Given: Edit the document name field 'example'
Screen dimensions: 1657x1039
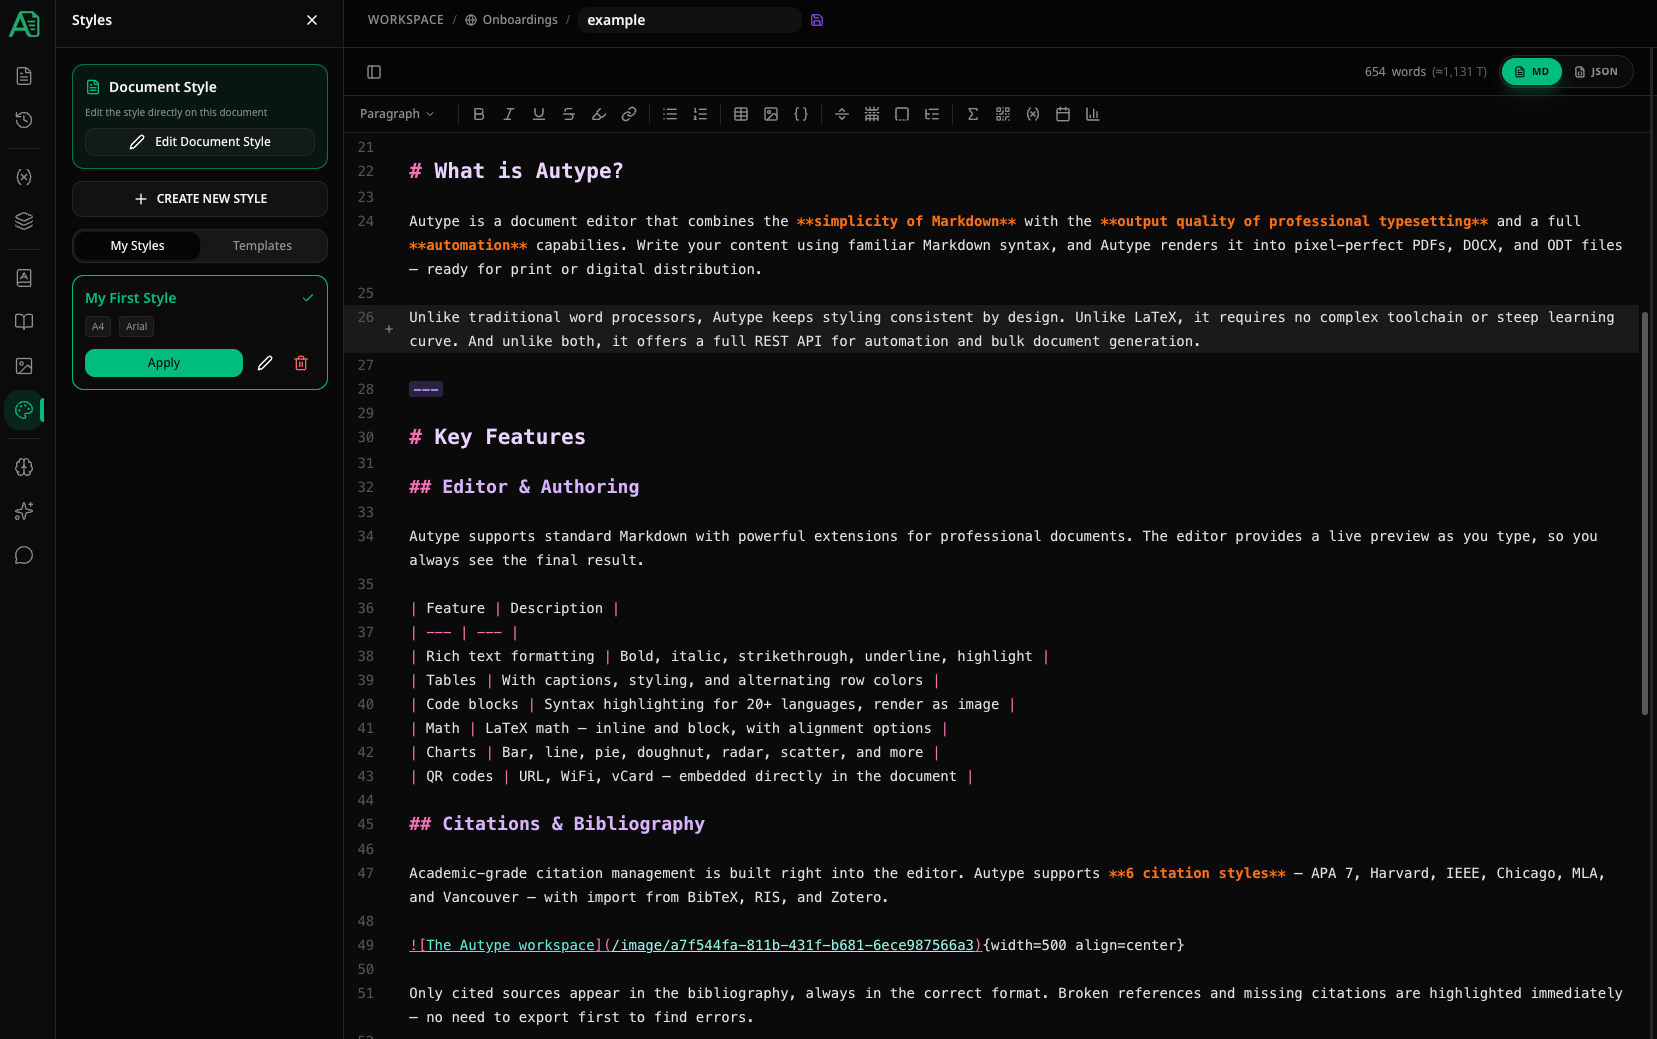Looking at the screenshot, I should point(690,20).
